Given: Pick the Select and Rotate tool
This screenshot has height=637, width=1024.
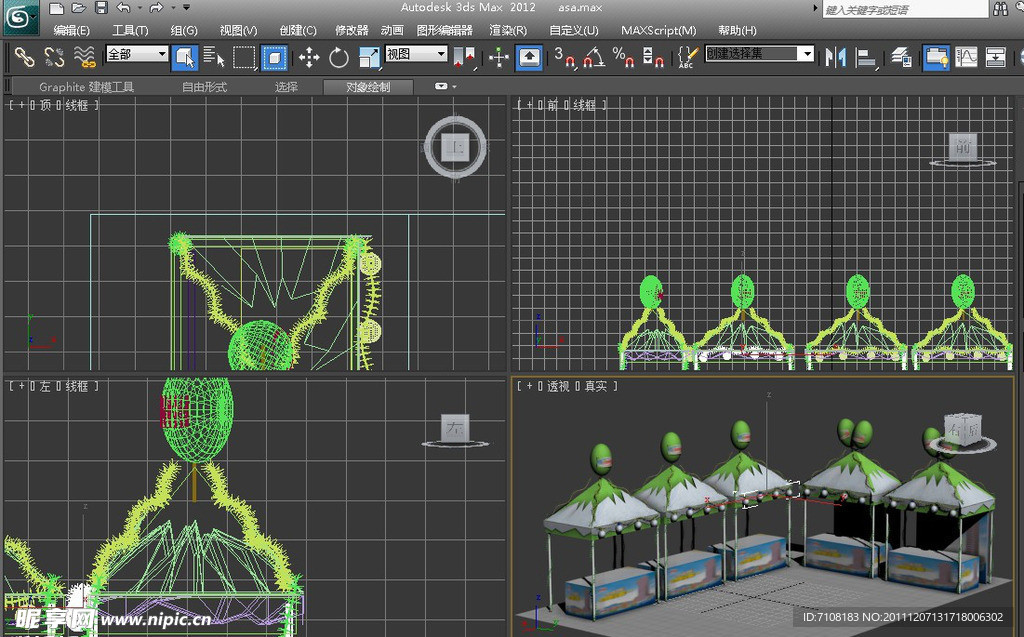Looking at the screenshot, I should tap(339, 57).
